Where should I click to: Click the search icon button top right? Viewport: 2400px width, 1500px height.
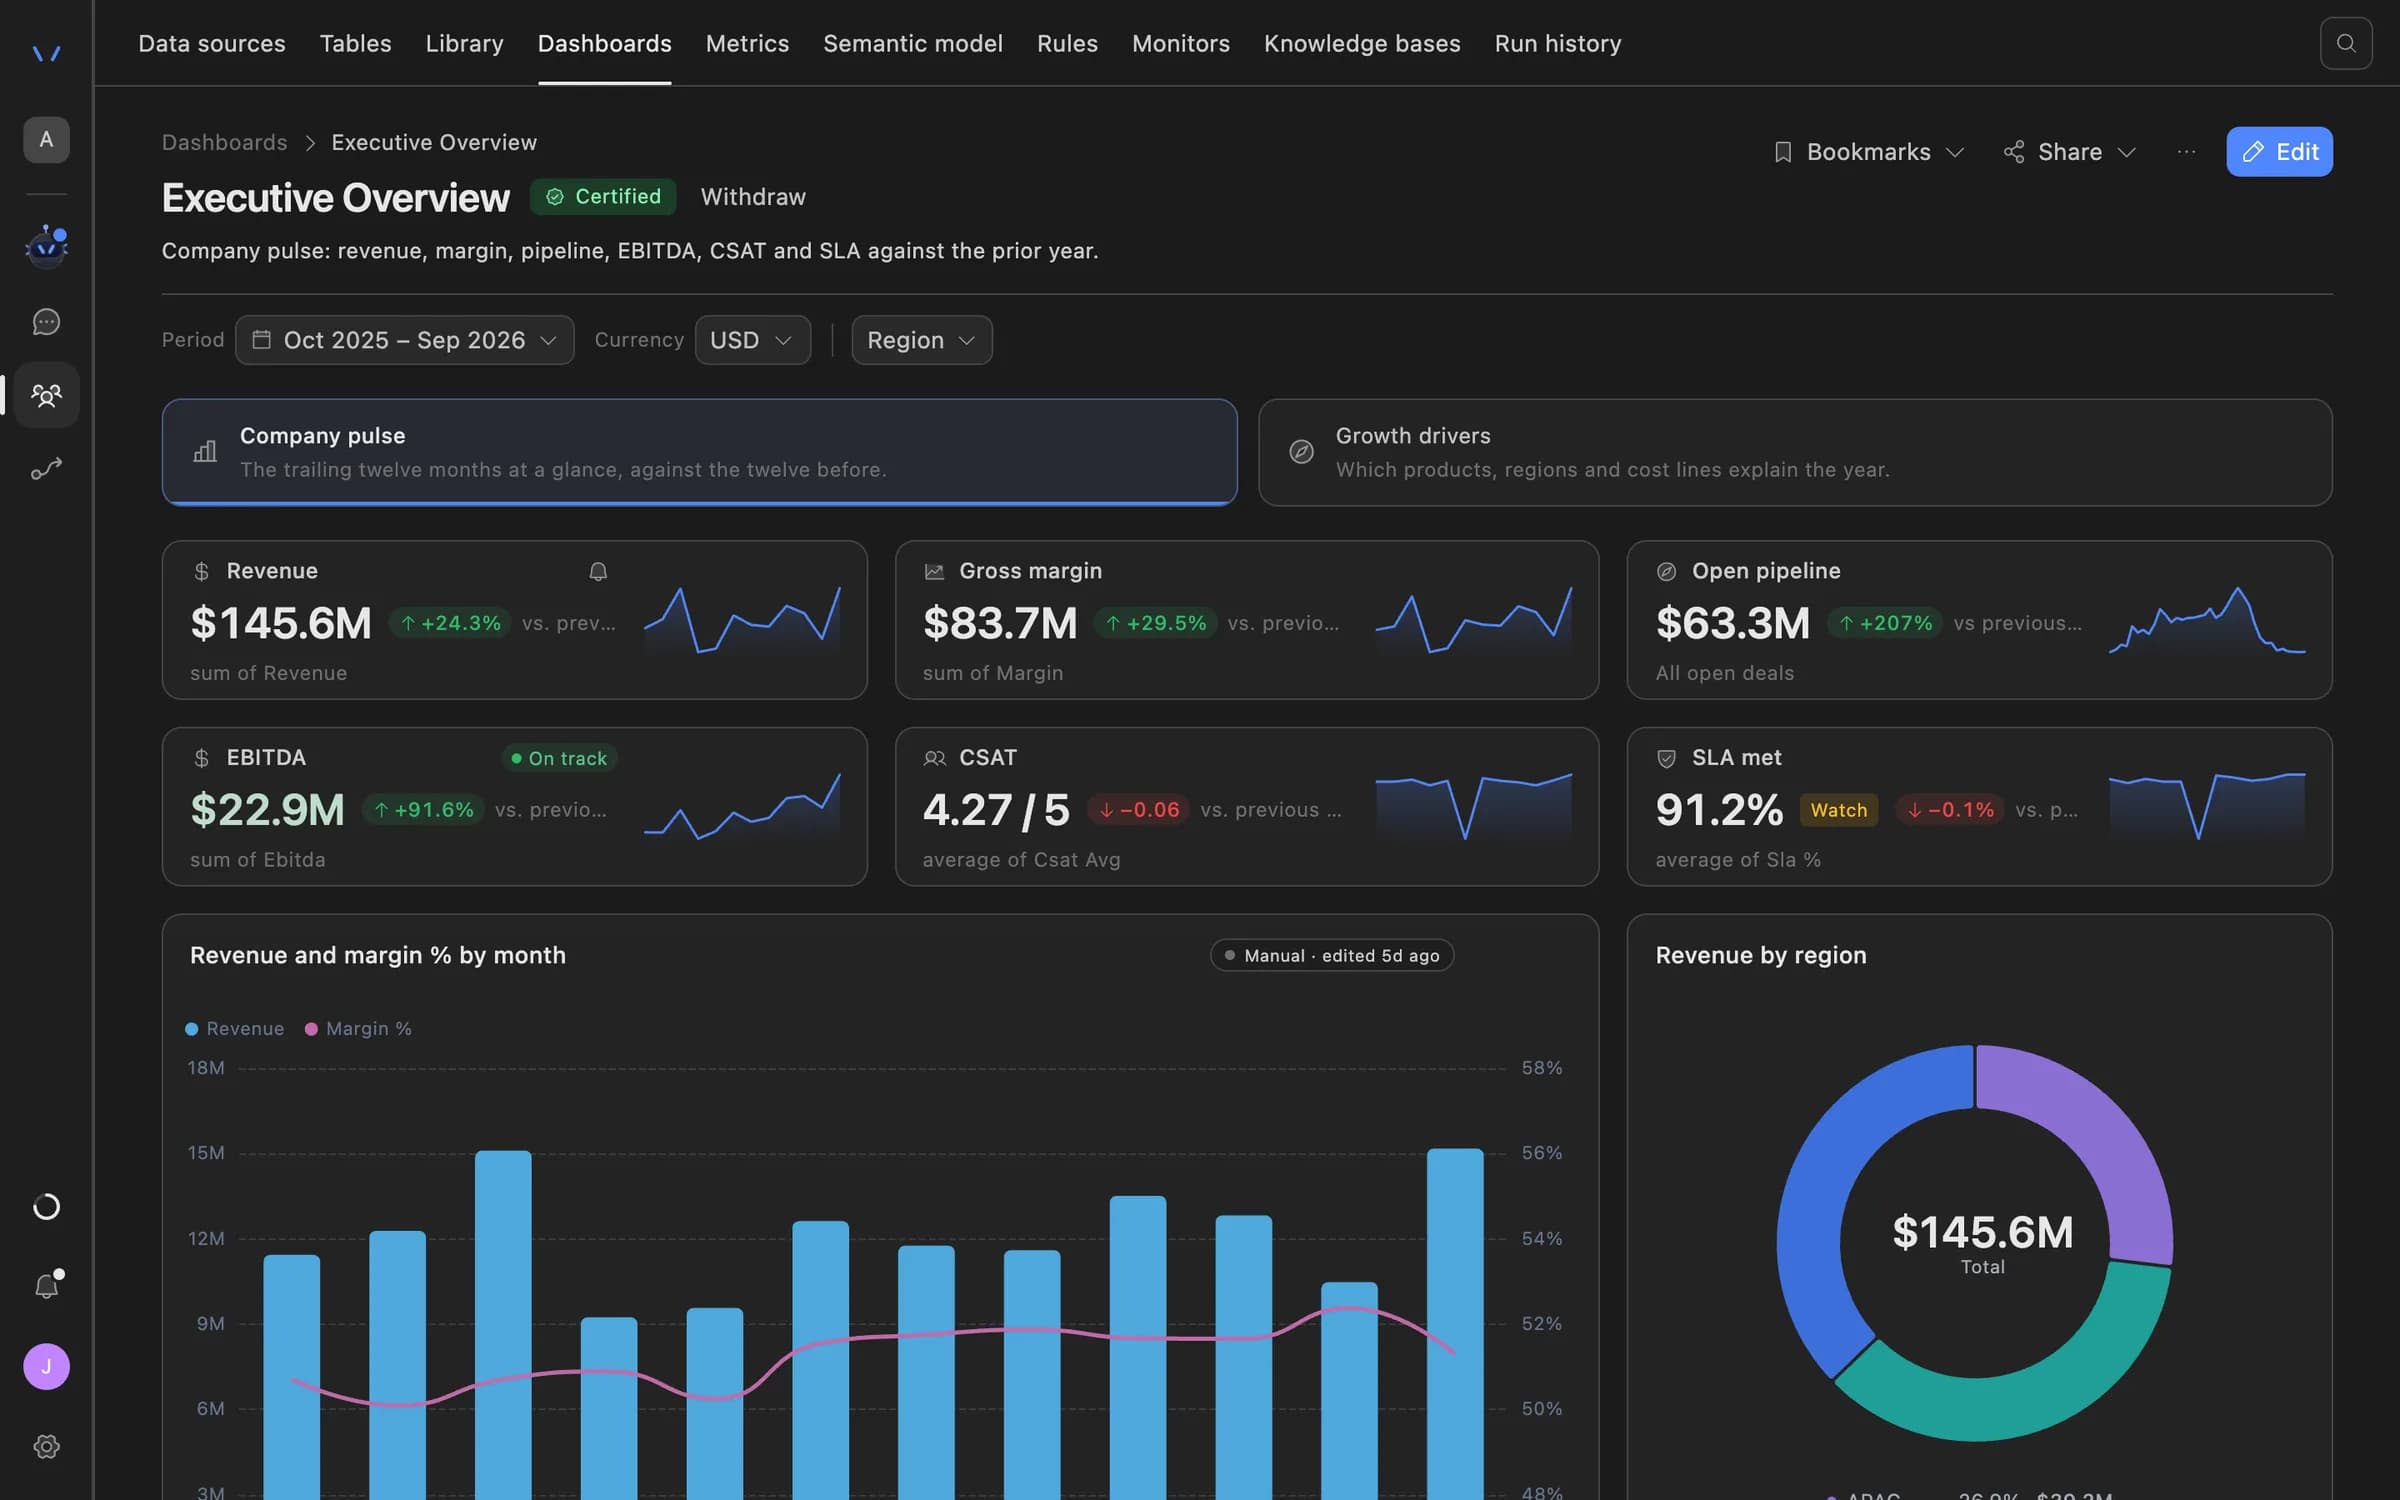point(2346,43)
